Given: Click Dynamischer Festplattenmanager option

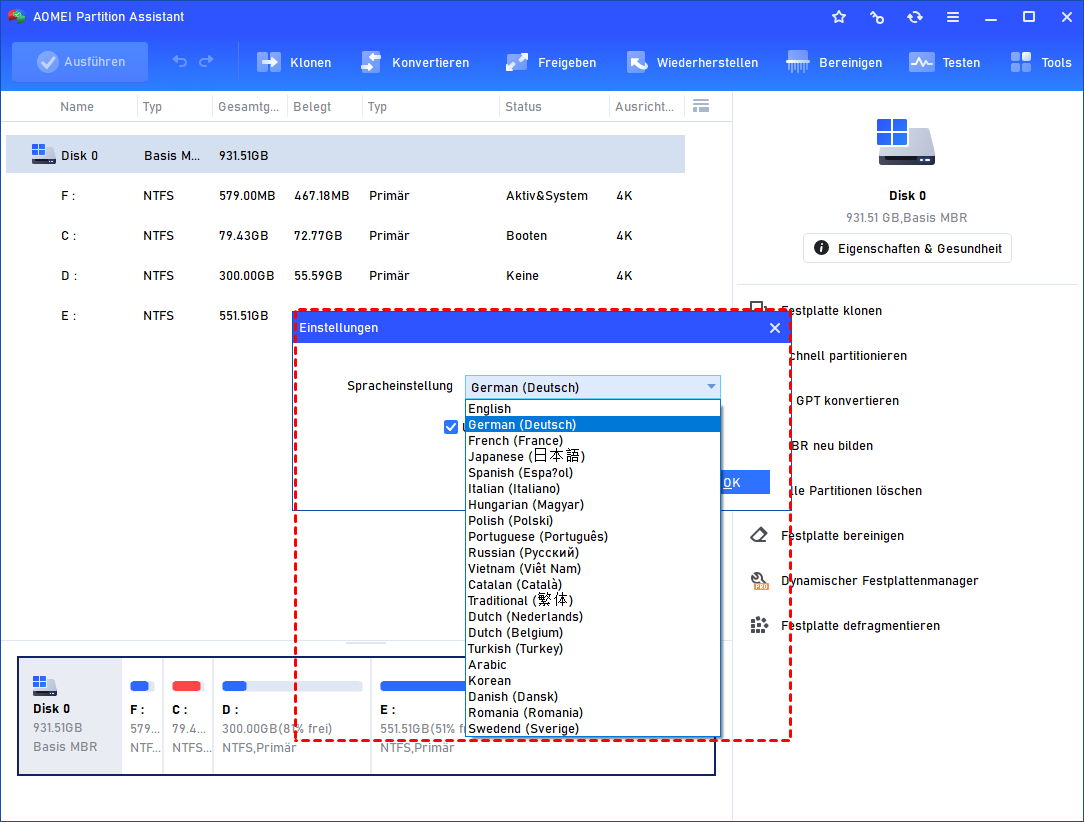Looking at the screenshot, I should click(x=879, y=581).
